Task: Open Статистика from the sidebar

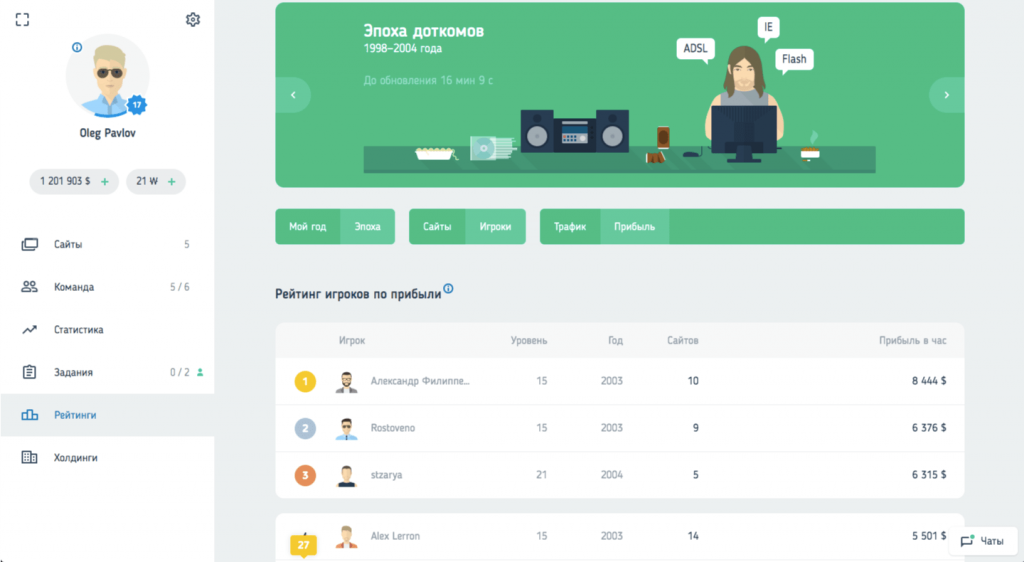Action: point(78,329)
